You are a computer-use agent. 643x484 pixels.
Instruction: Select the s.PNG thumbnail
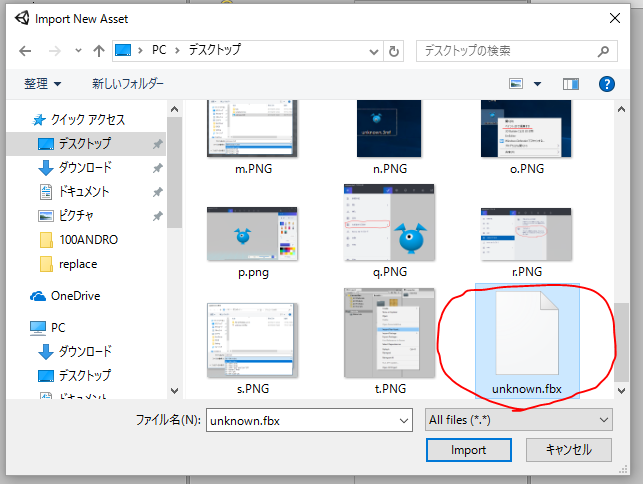point(252,340)
